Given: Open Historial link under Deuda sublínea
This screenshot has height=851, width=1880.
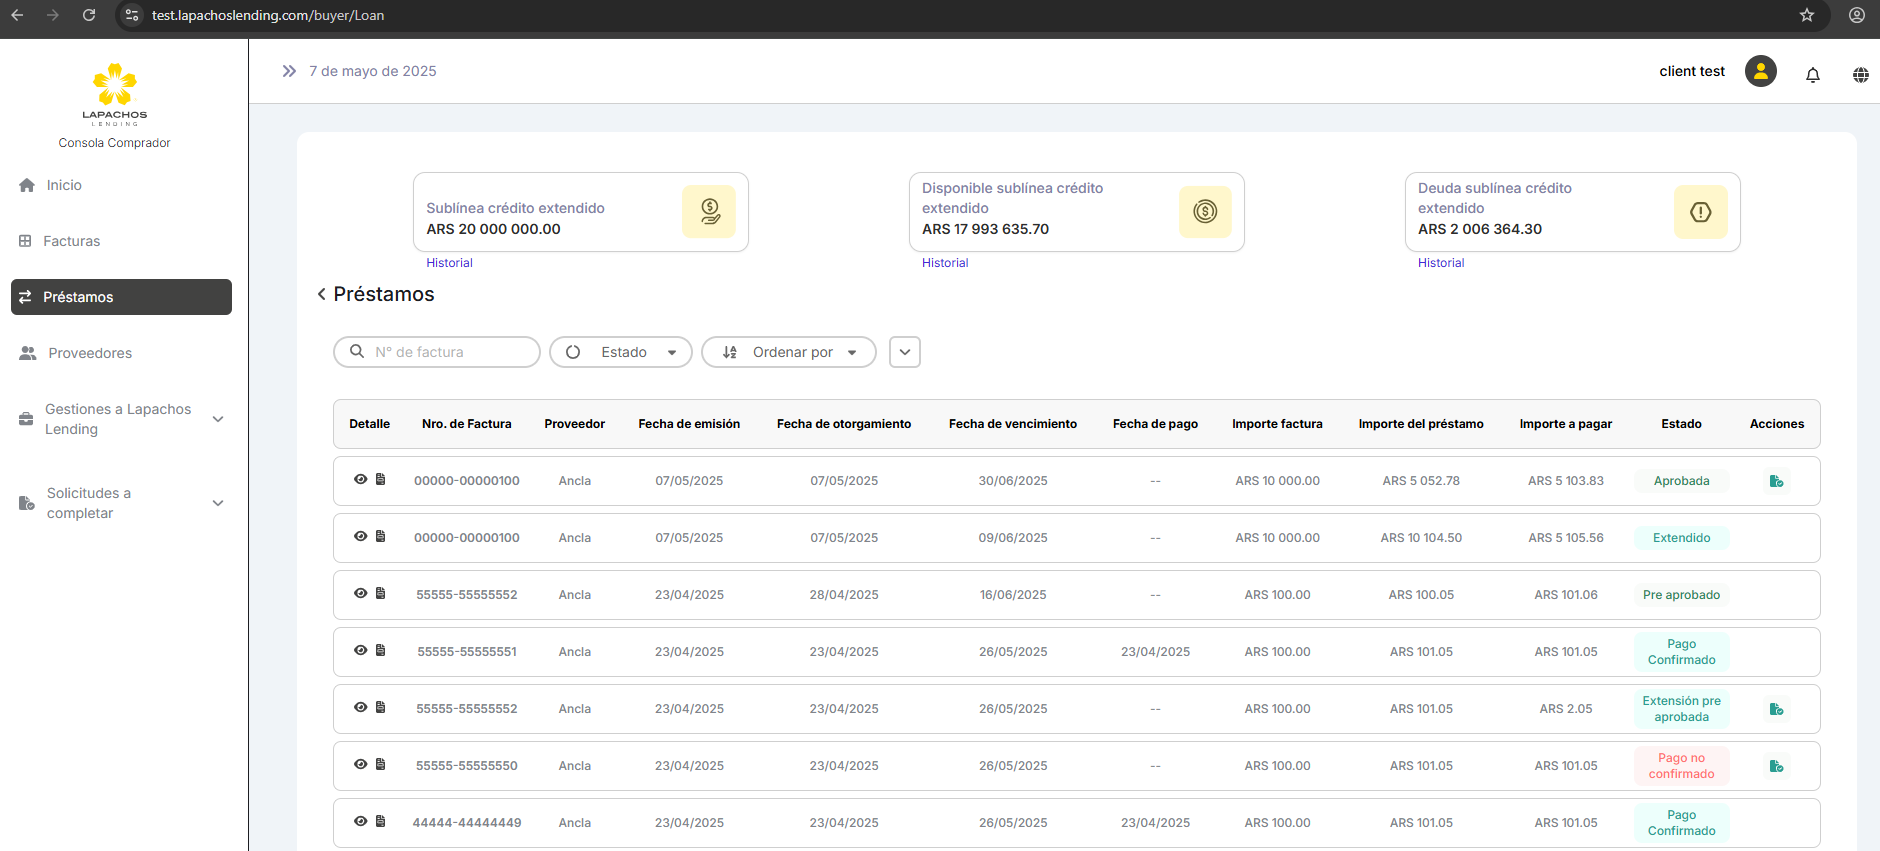Looking at the screenshot, I should coord(1440,263).
